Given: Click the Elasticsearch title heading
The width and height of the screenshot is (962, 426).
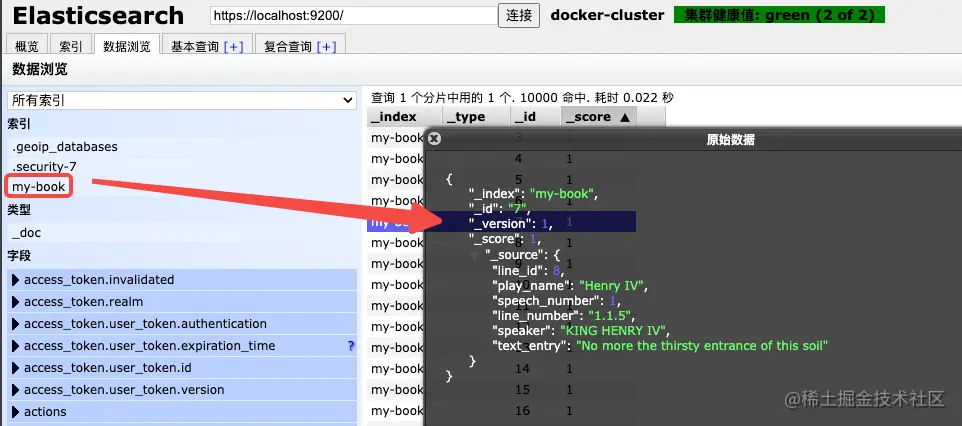Looking at the screenshot, I should click(98, 16).
